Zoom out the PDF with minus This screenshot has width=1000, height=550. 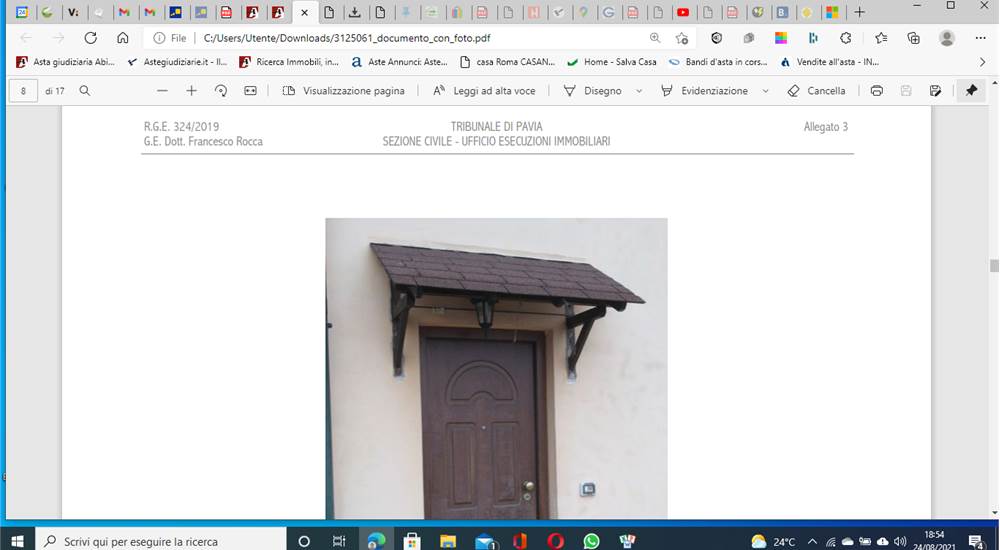(x=162, y=91)
